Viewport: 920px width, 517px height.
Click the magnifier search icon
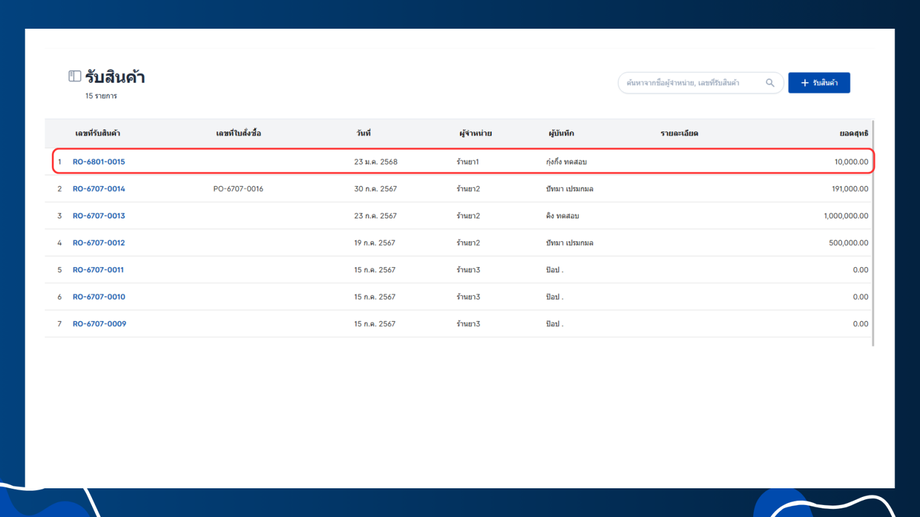pyautogui.click(x=770, y=83)
